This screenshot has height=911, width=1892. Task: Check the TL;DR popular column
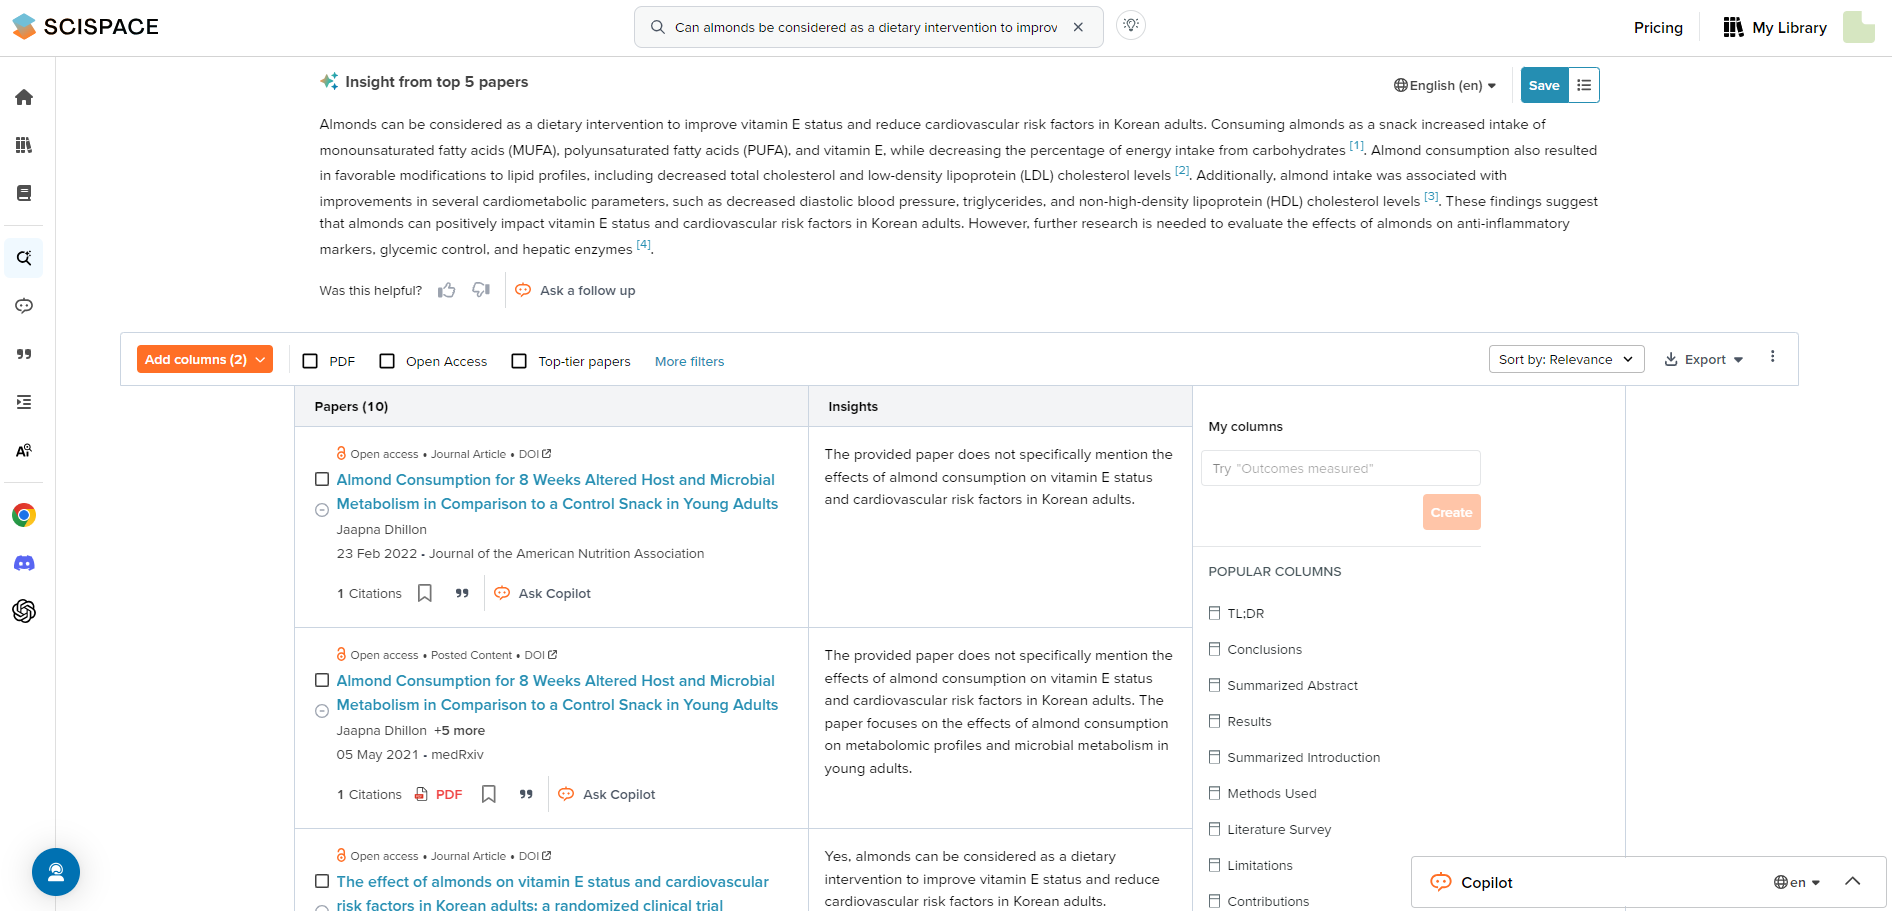(1214, 613)
